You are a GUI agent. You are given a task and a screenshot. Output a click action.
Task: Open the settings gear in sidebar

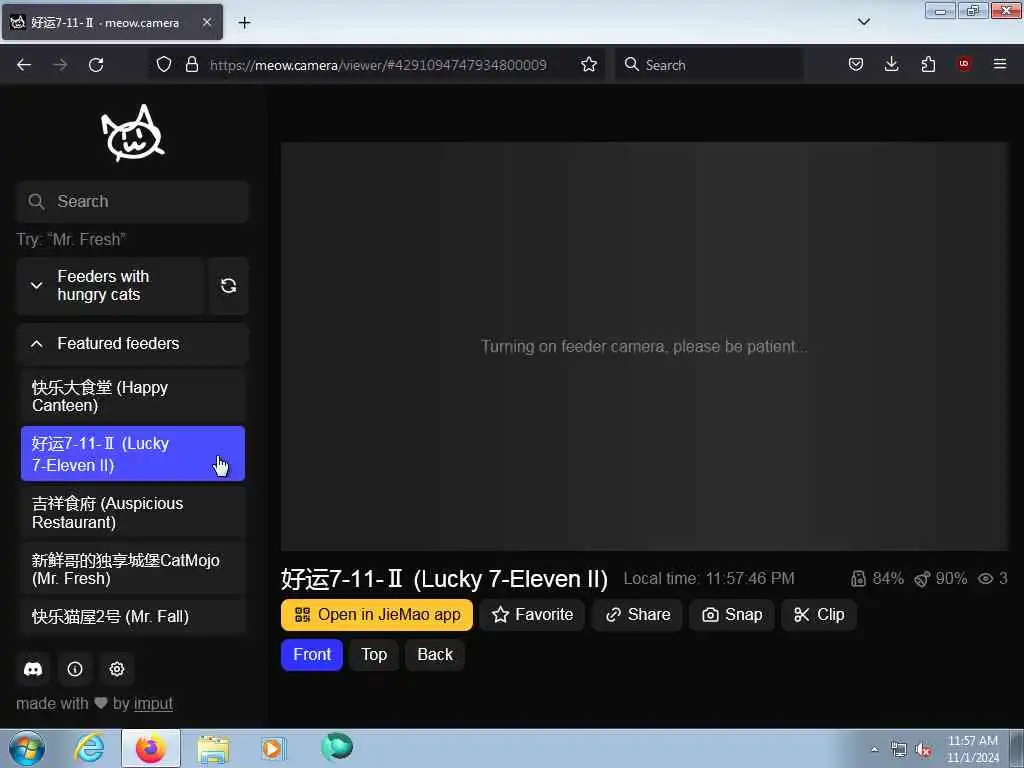coord(117,669)
